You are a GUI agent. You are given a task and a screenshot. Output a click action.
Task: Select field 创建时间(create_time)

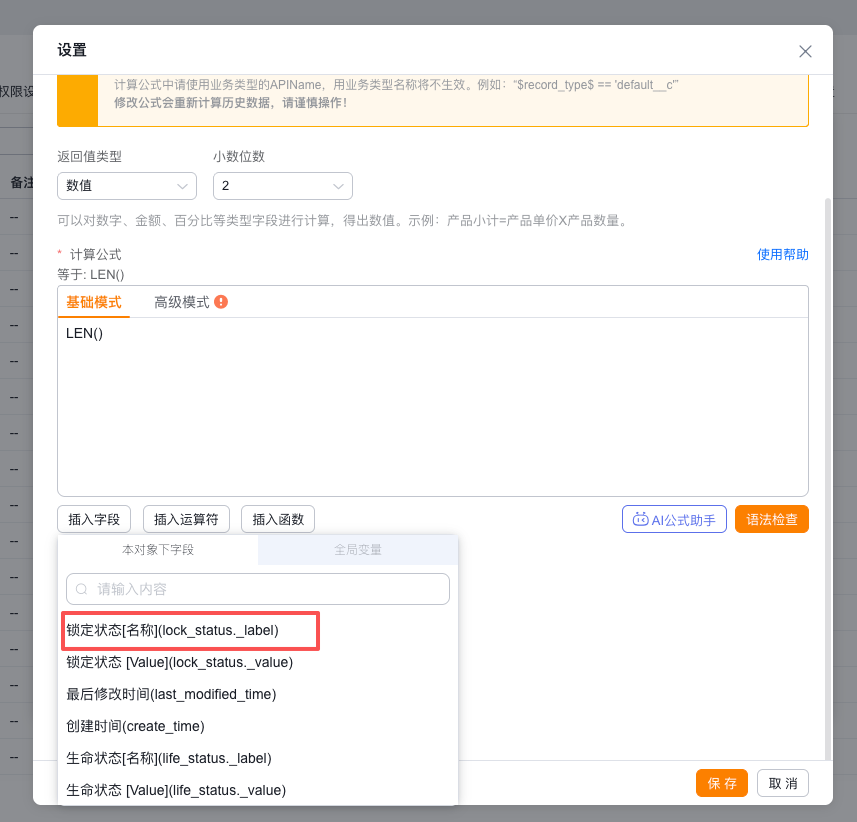click(258, 726)
